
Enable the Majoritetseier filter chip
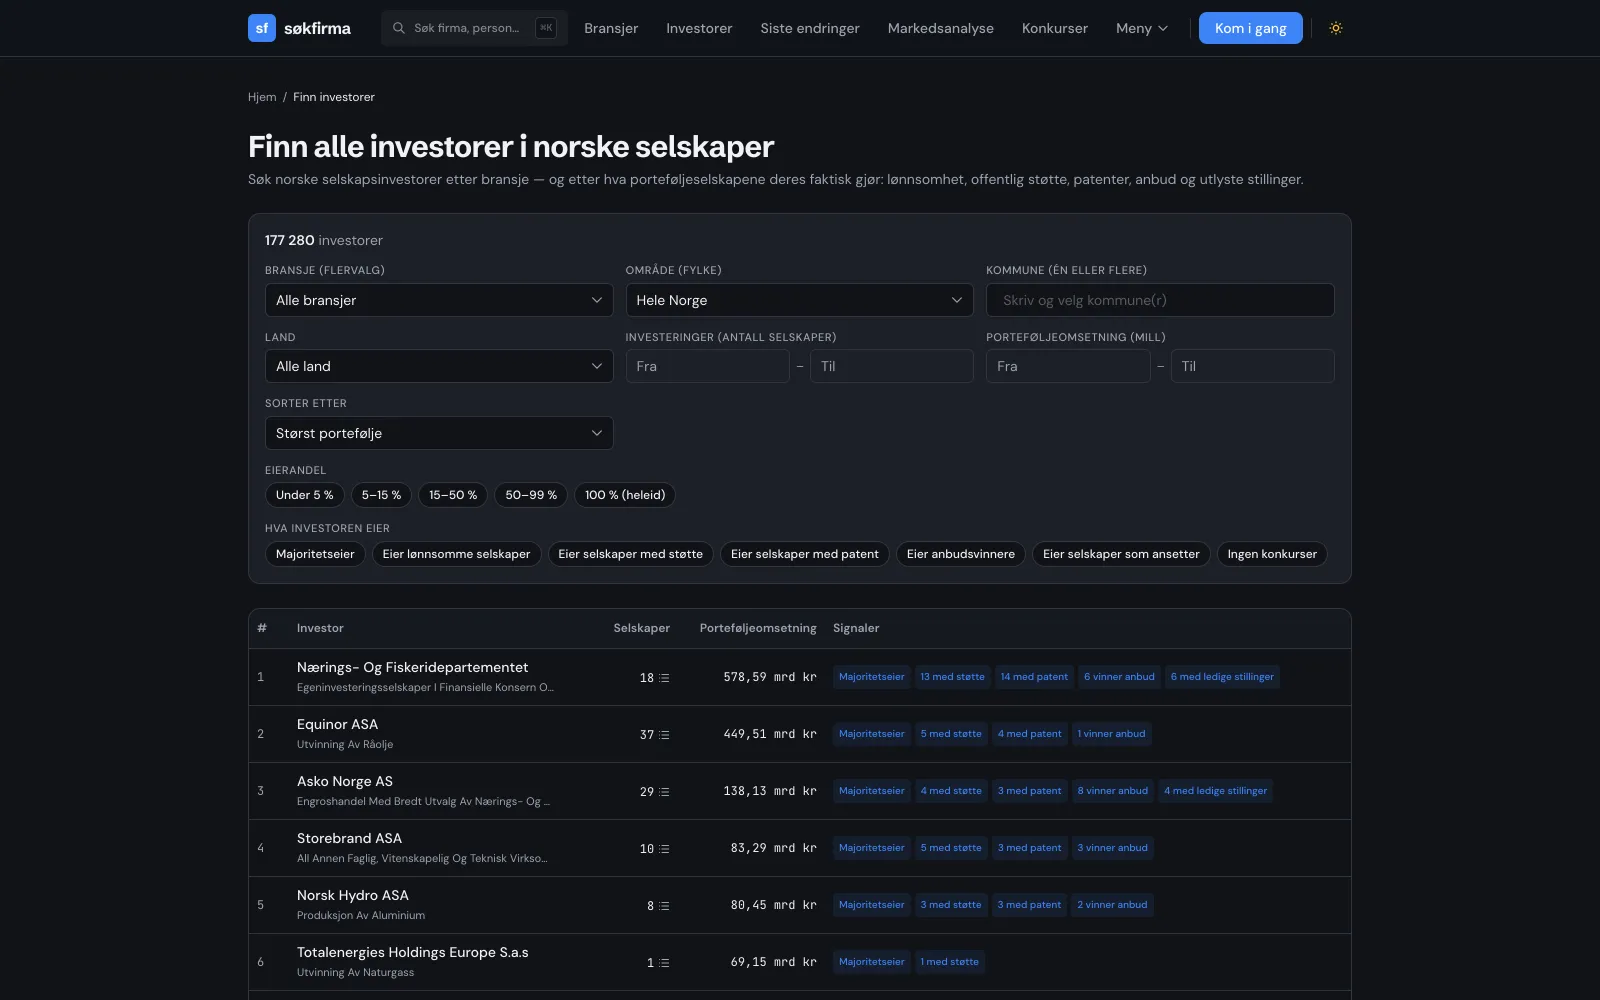(x=315, y=554)
